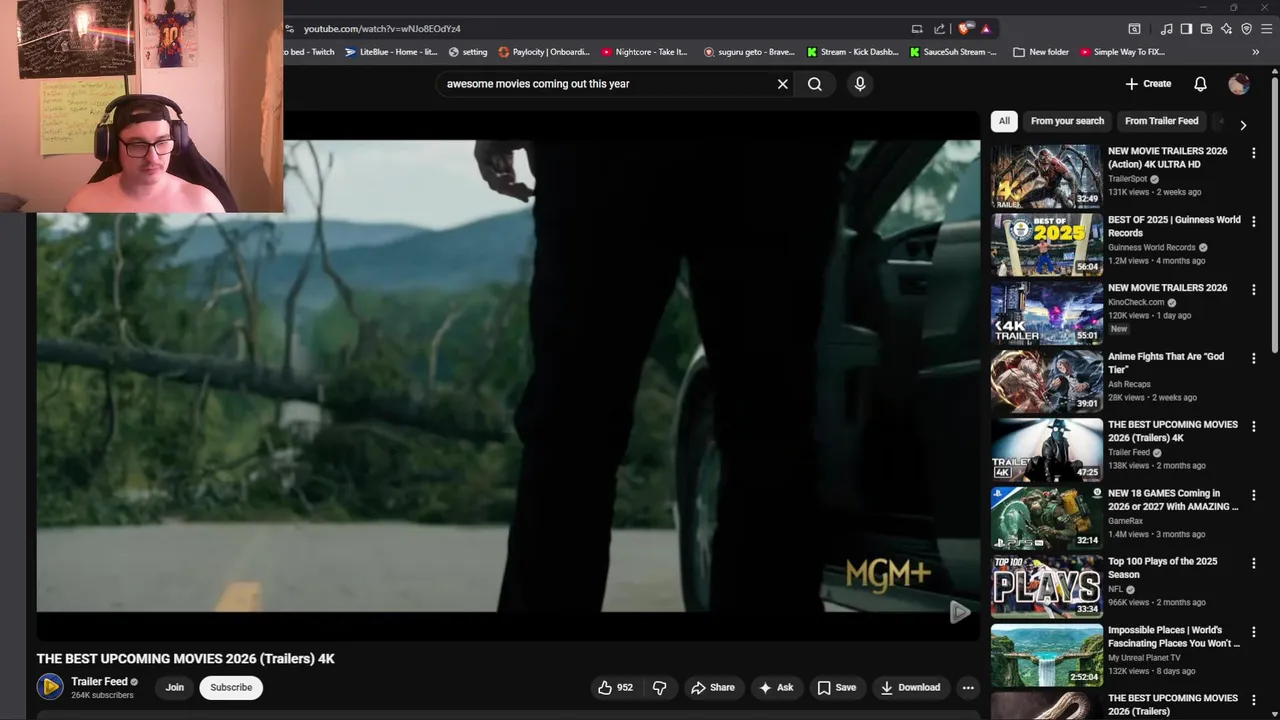The height and width of the screenshot is (720, 1280).
Task: Click the Join channel button
Action: pyautogui.click(x=175, y=688)
